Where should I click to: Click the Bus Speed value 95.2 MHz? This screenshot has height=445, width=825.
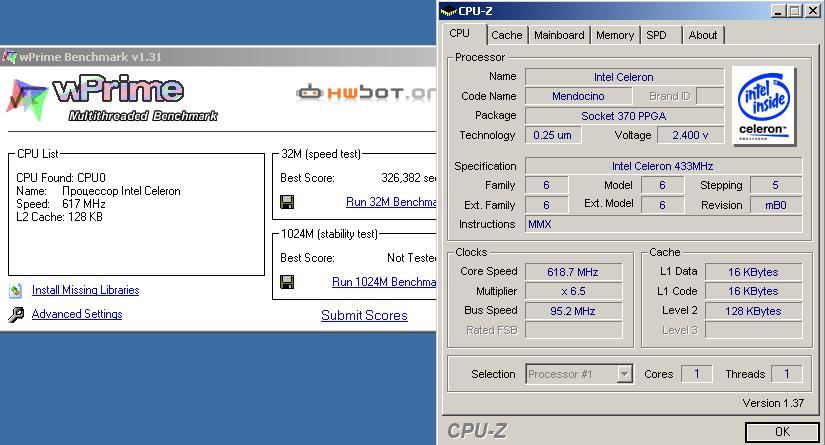(573, 311)
